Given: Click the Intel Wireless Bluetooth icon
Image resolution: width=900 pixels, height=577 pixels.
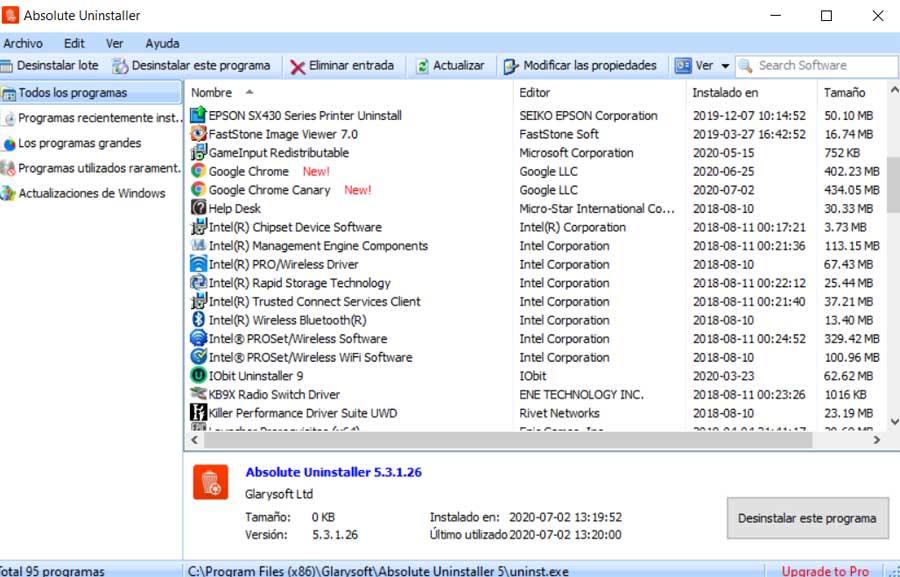Looking at the screenshot, I should (198, 320).
